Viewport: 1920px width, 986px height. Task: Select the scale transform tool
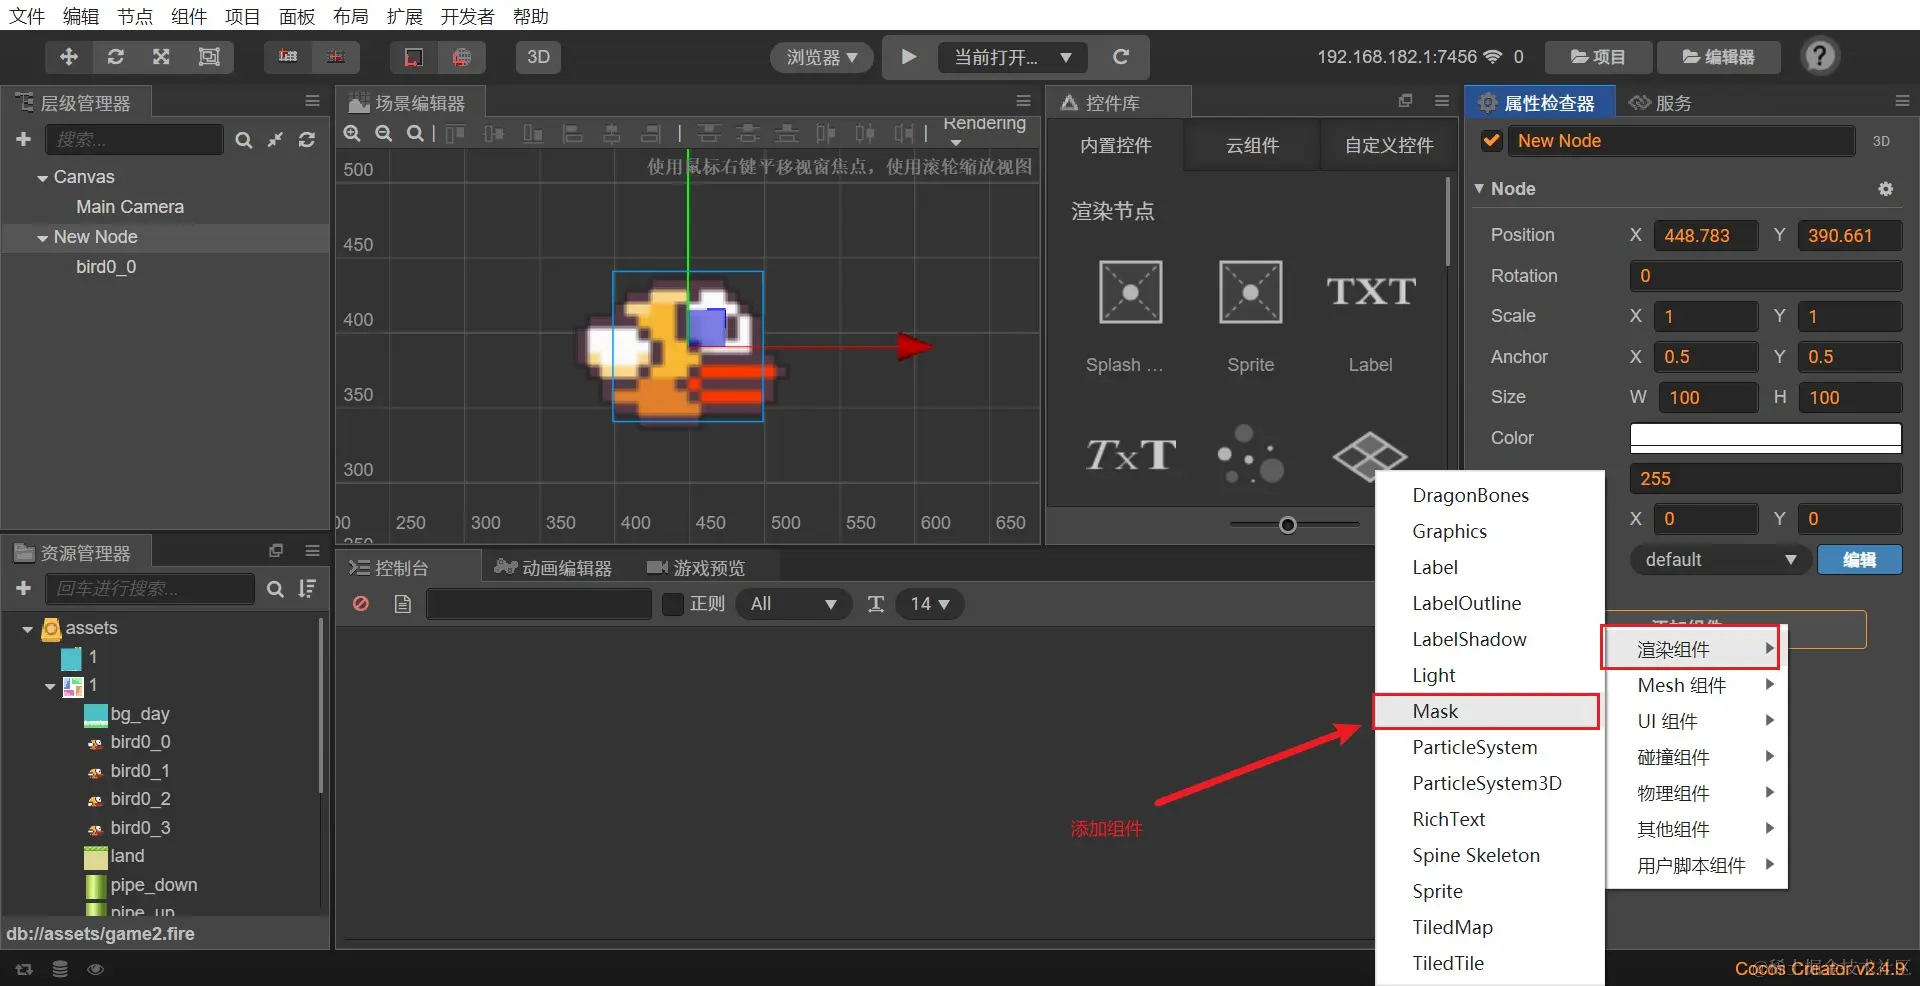click(161, 57)
